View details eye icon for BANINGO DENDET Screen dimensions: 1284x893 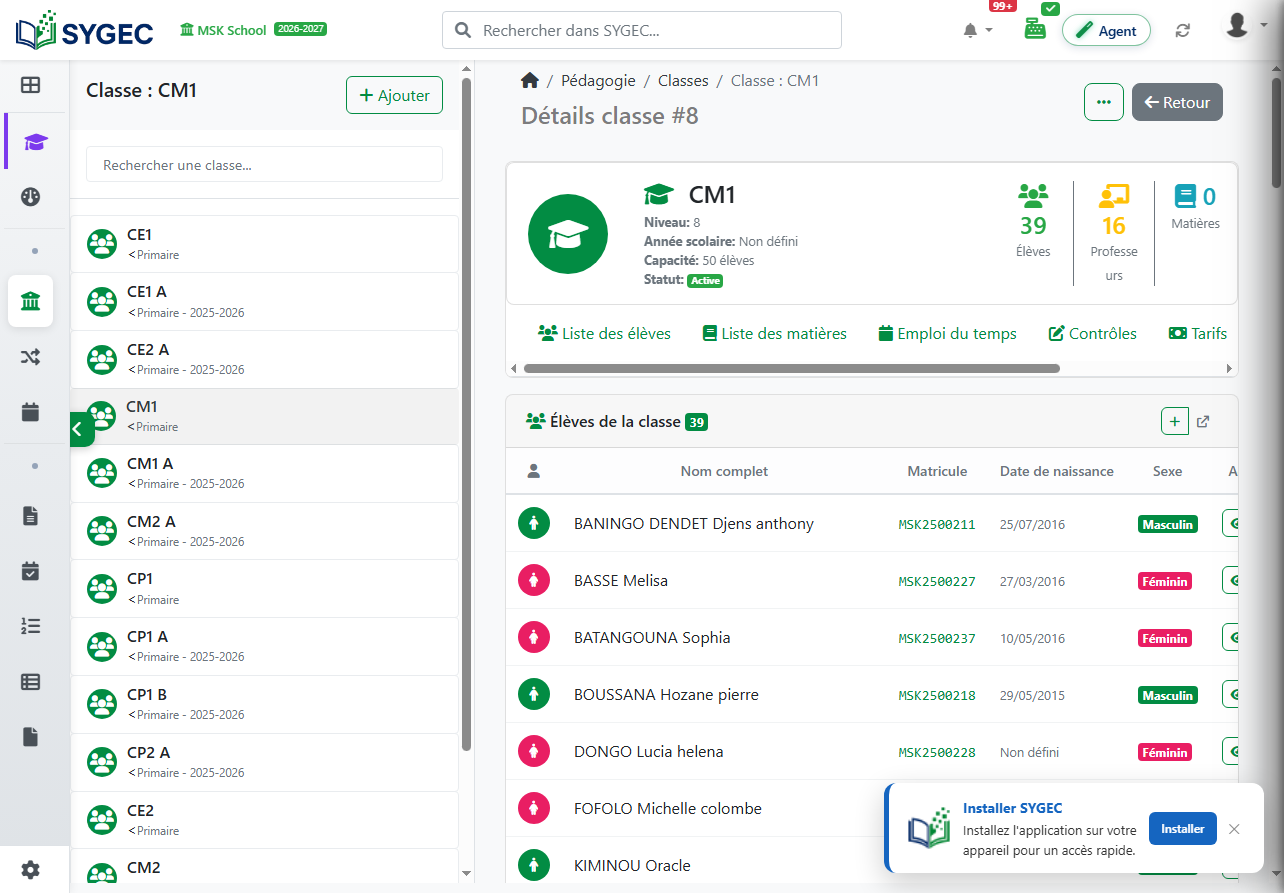point(1231,523)
